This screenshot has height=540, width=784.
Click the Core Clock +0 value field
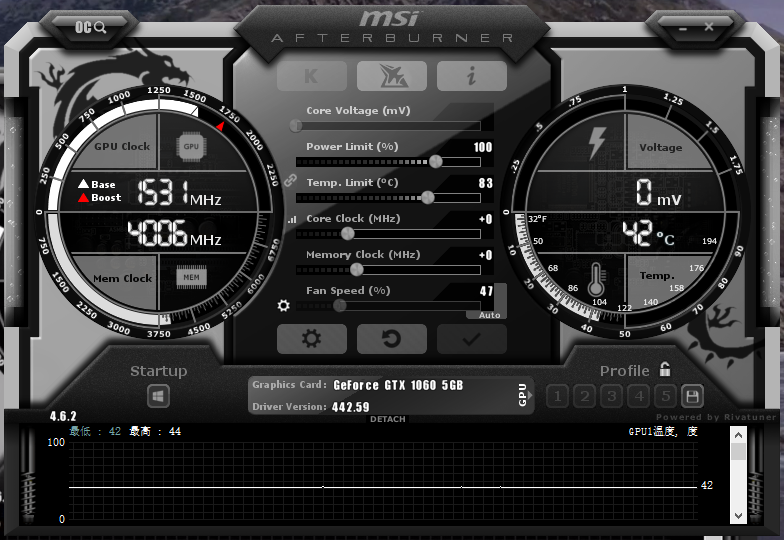[485, 219]
